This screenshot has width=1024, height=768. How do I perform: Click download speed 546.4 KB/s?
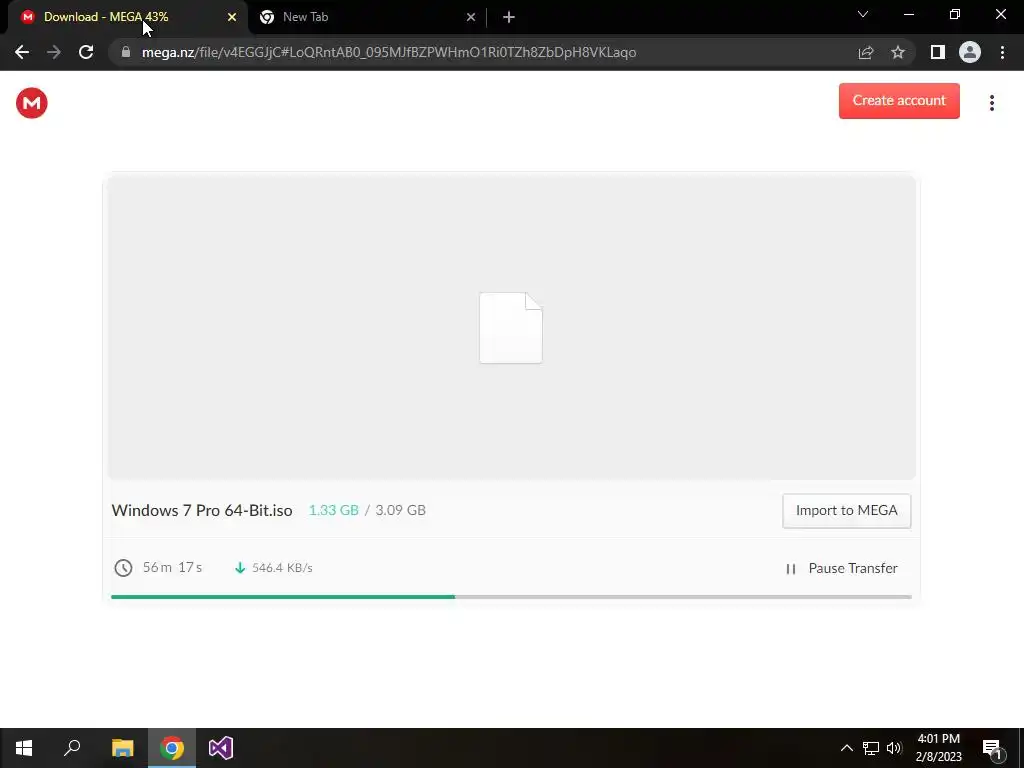282,568
